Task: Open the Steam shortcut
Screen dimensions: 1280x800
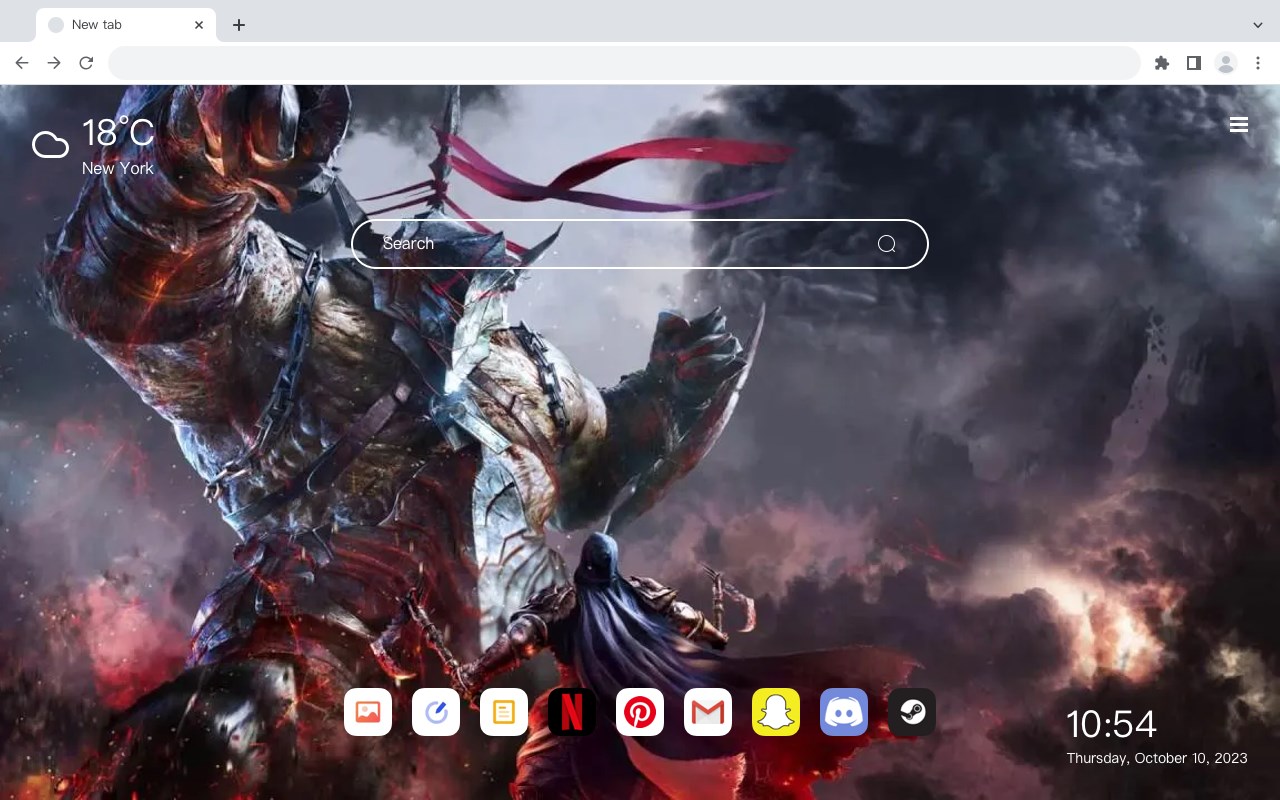Action: [x=912, y=712]
